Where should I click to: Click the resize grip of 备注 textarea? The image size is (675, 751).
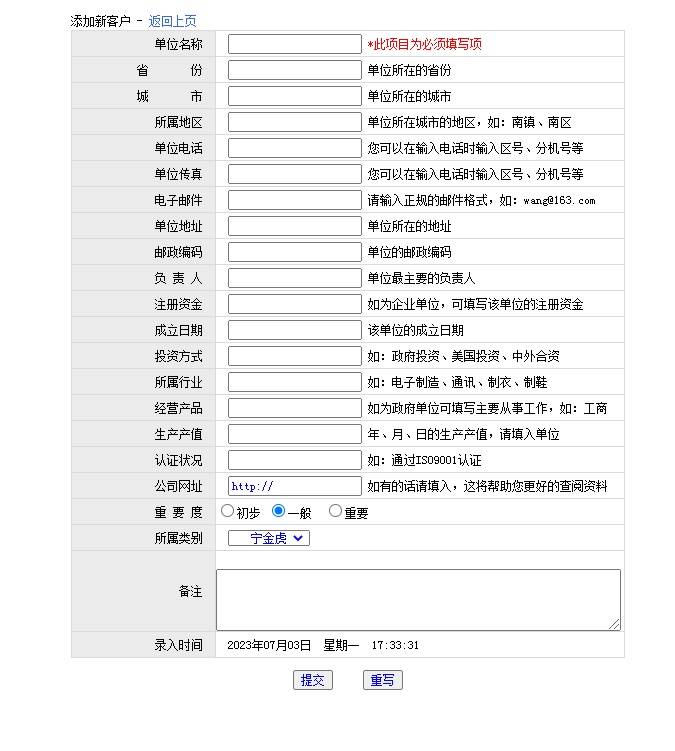coord(614,624)
